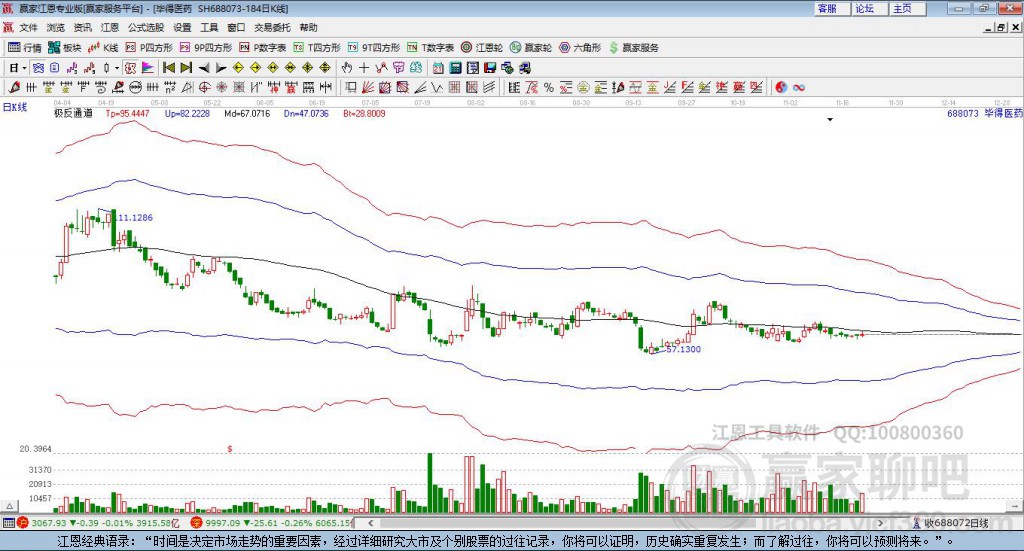Screen dimensions: 1024x551
Task: Open the 板块 sector view
Action: click(66, 47)
